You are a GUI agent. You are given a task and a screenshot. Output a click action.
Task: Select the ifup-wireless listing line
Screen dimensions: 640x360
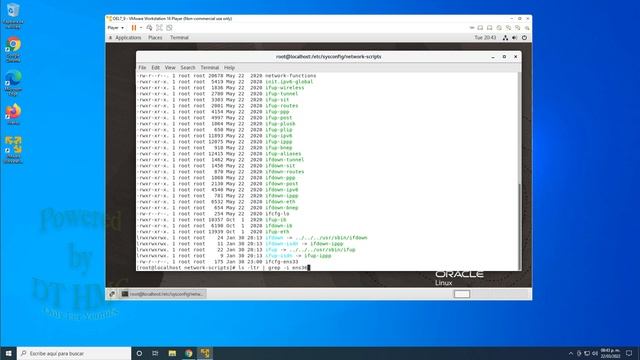click(x=220, y=87)
